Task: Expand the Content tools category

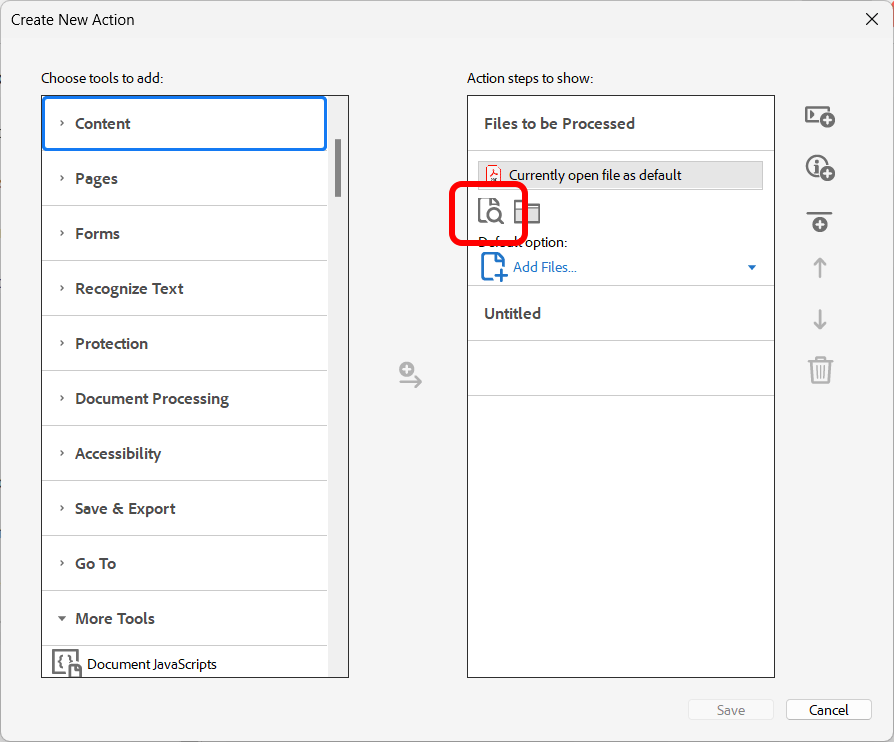Action: click(102, 124)
